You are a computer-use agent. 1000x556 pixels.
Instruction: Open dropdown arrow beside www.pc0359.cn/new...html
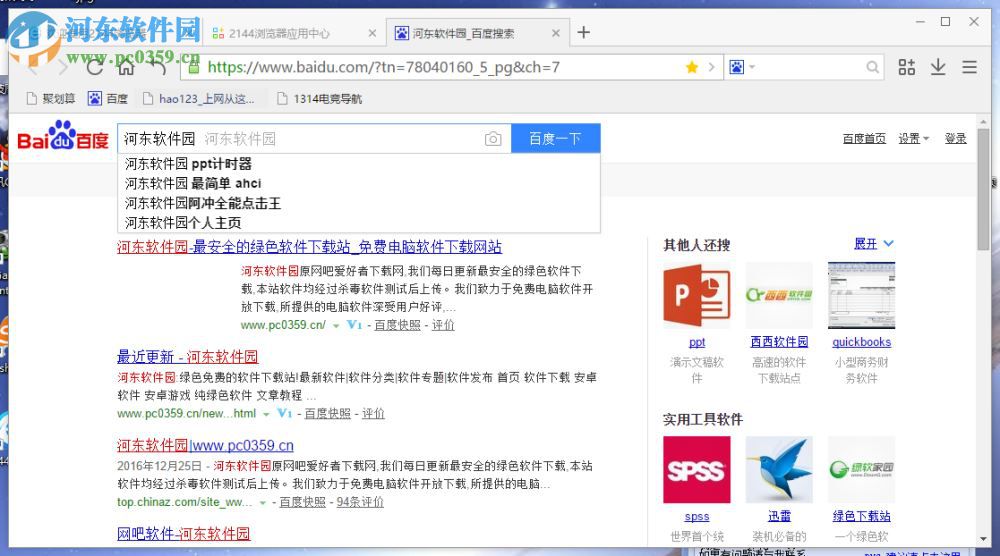click(x=266, y=414)
